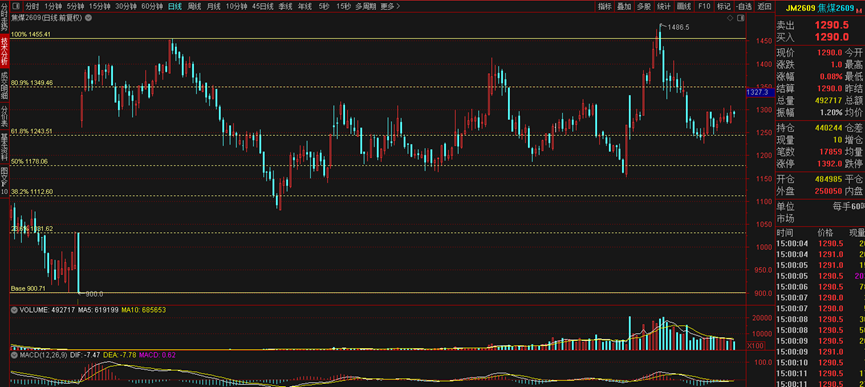The height and width of the screenshot is (387, 865).
Task: Click the 返回 back button
Action: 764,7
